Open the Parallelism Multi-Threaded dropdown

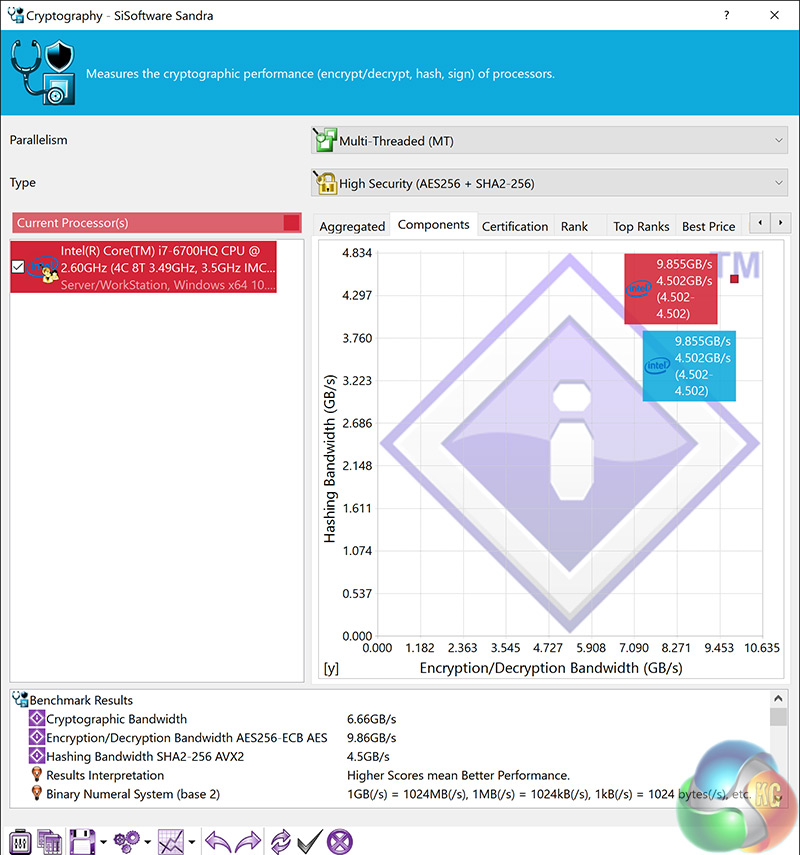point(550,141)
